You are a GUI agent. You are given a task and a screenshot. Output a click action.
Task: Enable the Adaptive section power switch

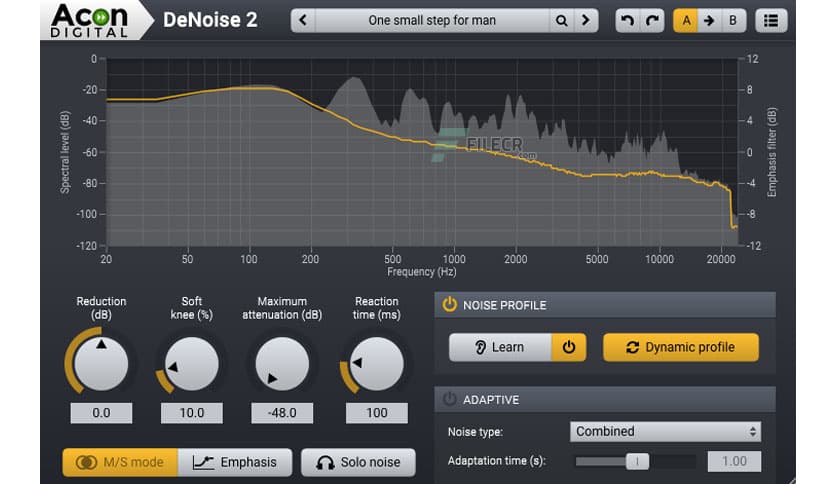(x=449, y=399)
